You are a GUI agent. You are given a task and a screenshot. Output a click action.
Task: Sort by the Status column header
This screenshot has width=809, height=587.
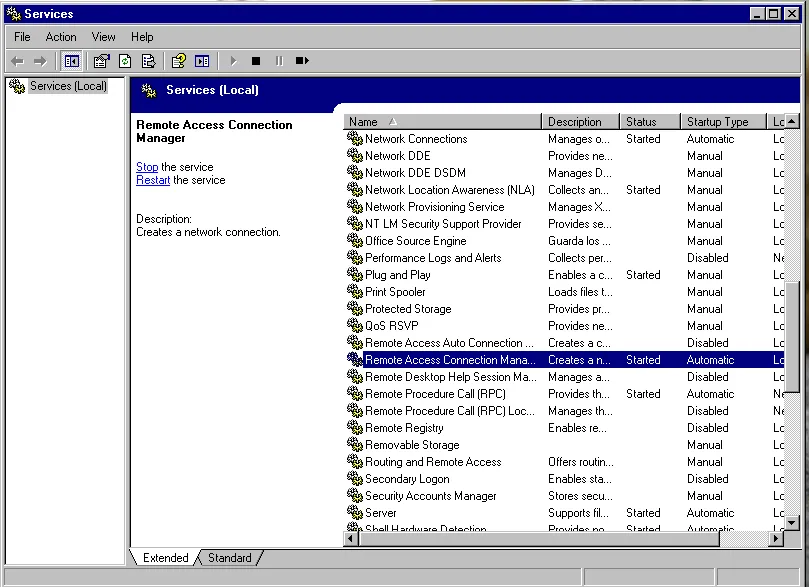[x=650, y=122]
